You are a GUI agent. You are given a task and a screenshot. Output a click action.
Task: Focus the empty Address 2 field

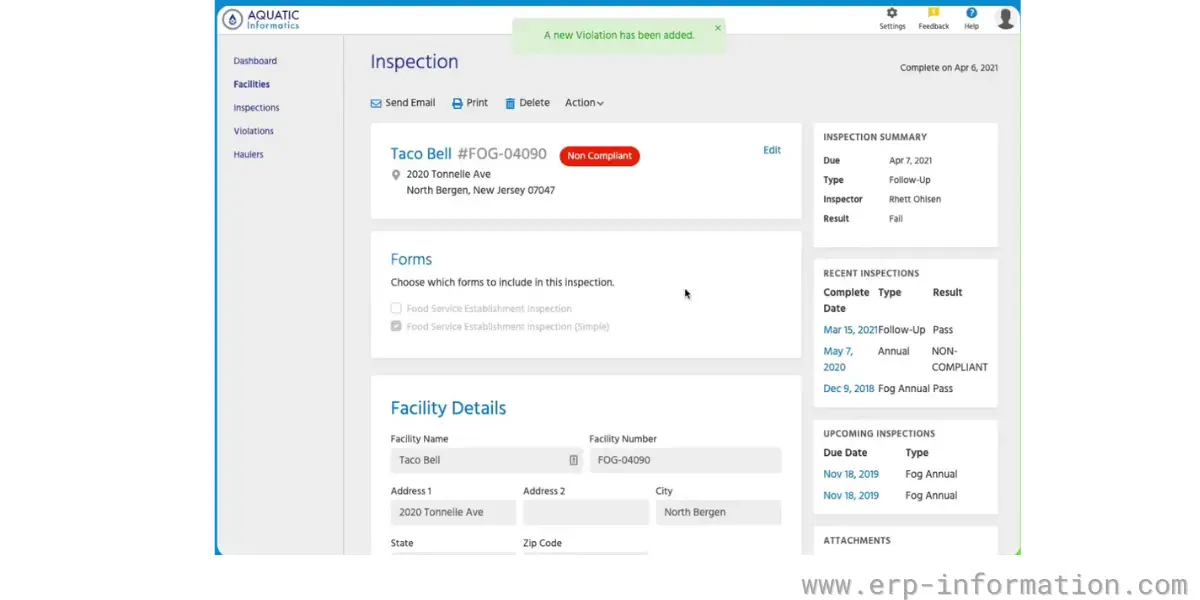coord(586,512)
